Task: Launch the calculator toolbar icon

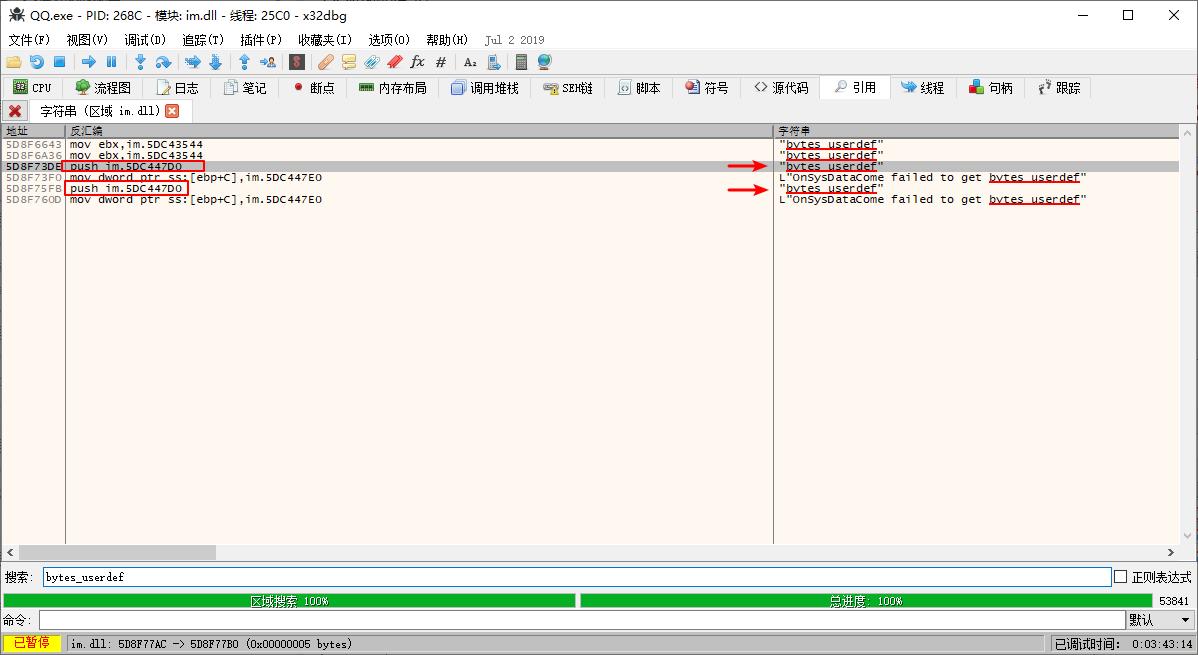Action: pos(521,62)
